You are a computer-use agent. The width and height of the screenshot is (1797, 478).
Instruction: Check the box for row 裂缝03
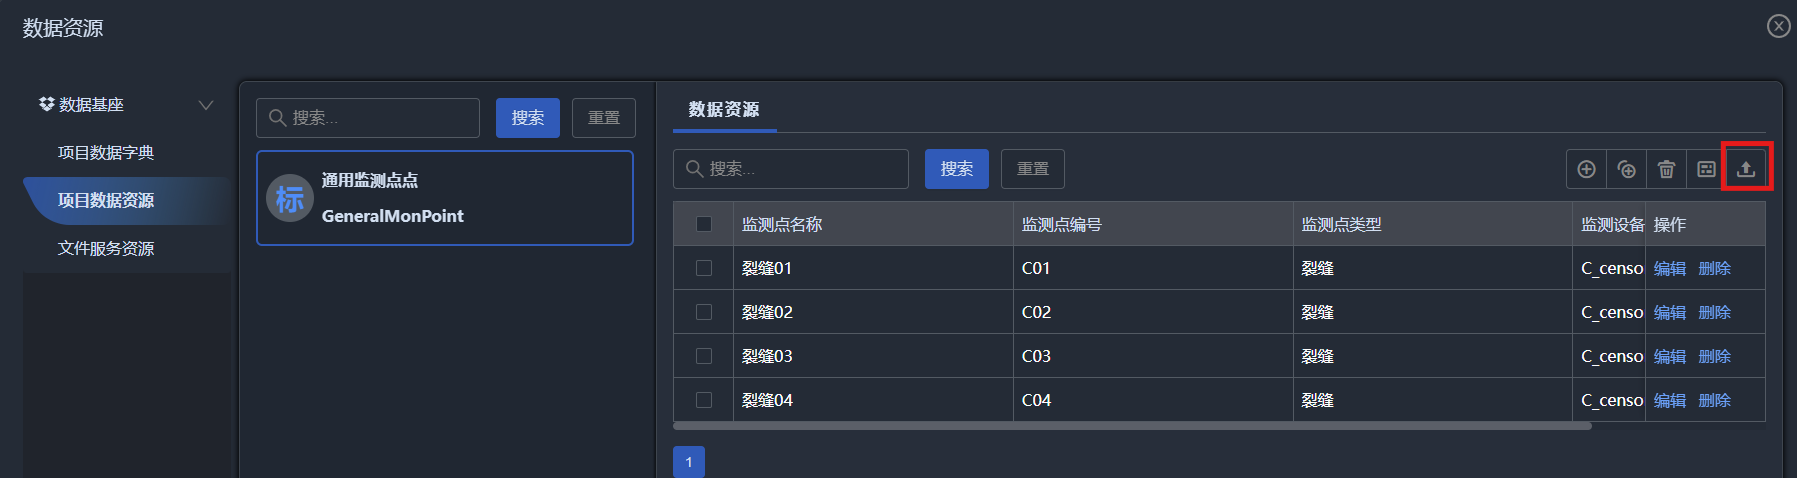[x=704, y=356]
